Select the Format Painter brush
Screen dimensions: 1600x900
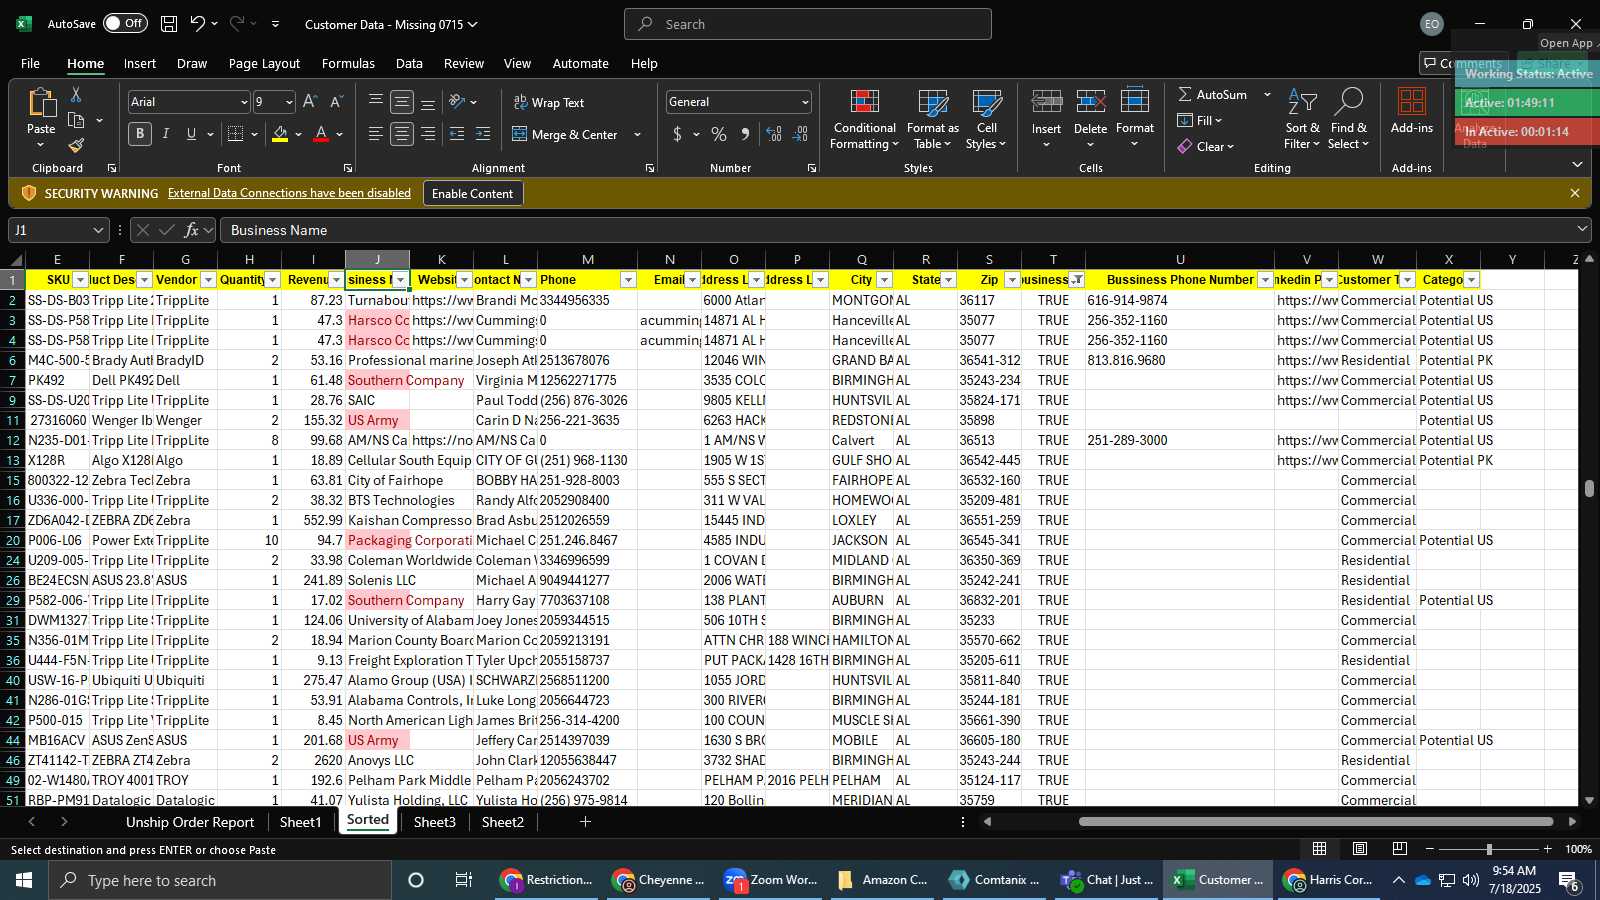coord(76,146)
